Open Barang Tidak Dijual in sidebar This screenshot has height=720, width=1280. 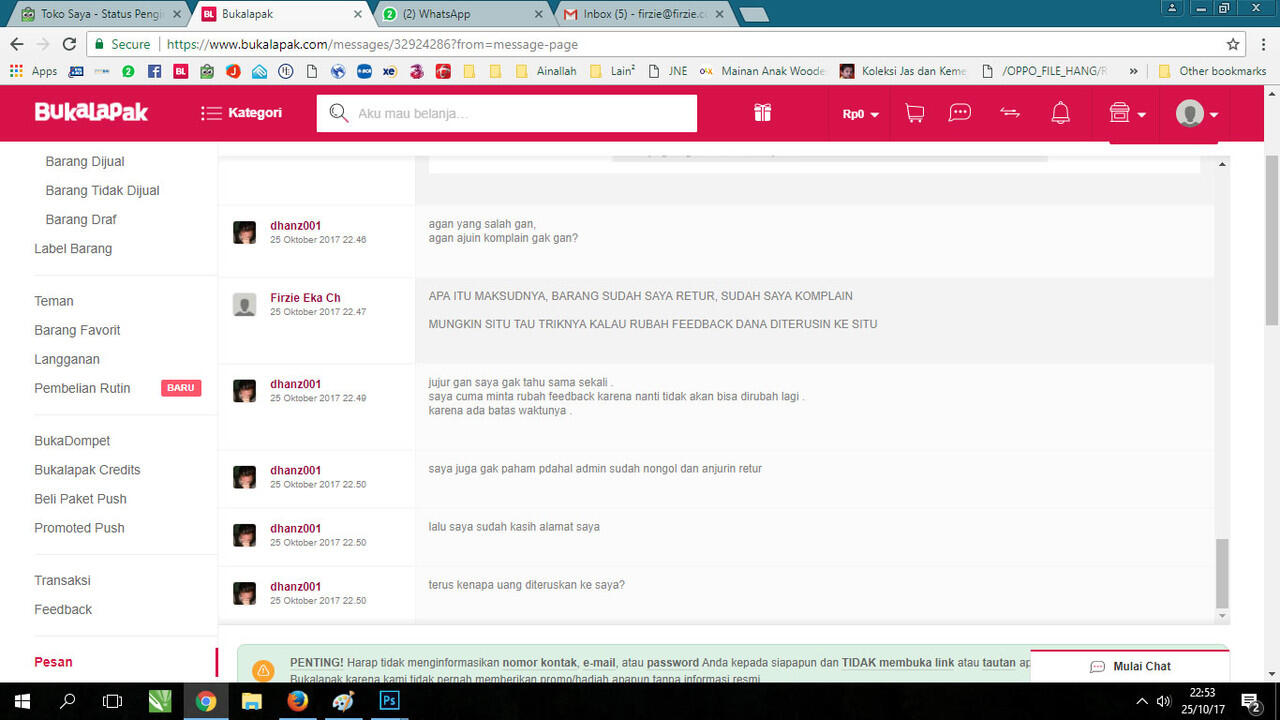(x=102, y=190)
